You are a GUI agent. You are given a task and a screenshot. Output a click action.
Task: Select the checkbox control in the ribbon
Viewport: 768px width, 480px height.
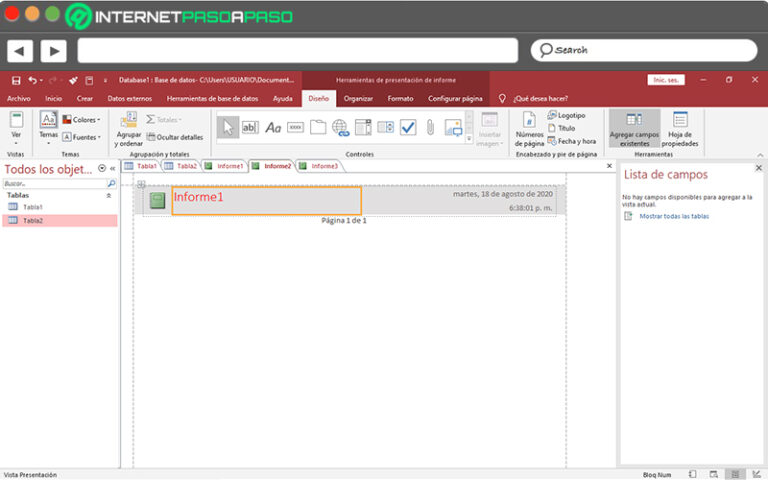[x=408, y=127]
